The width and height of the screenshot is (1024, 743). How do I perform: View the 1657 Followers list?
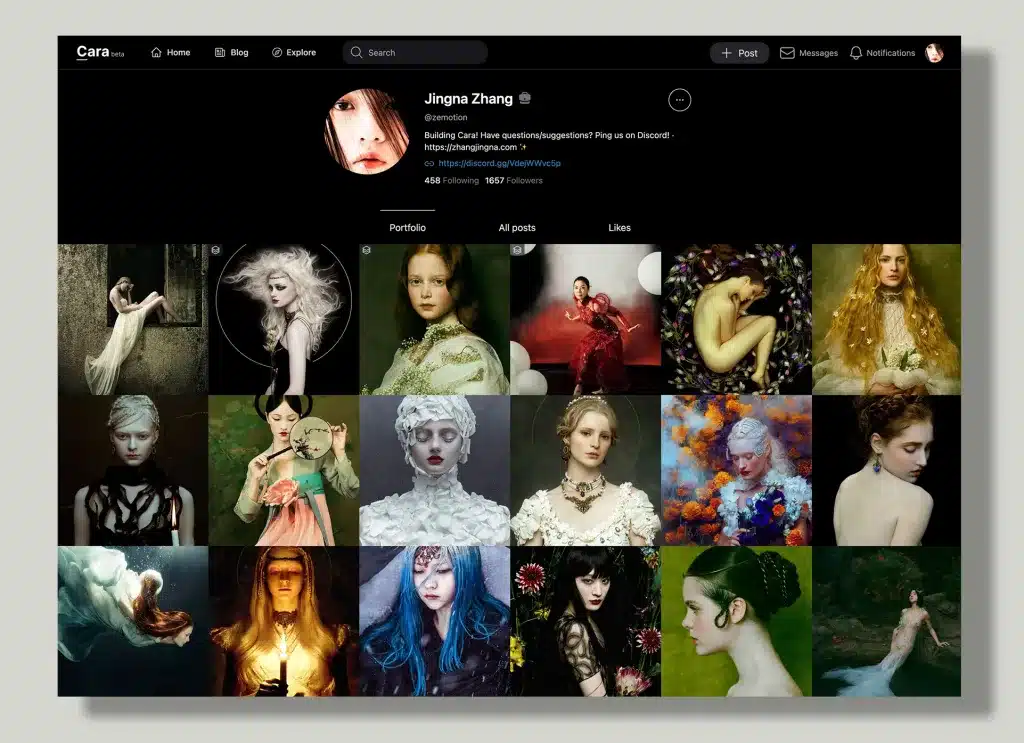[513, 181]
